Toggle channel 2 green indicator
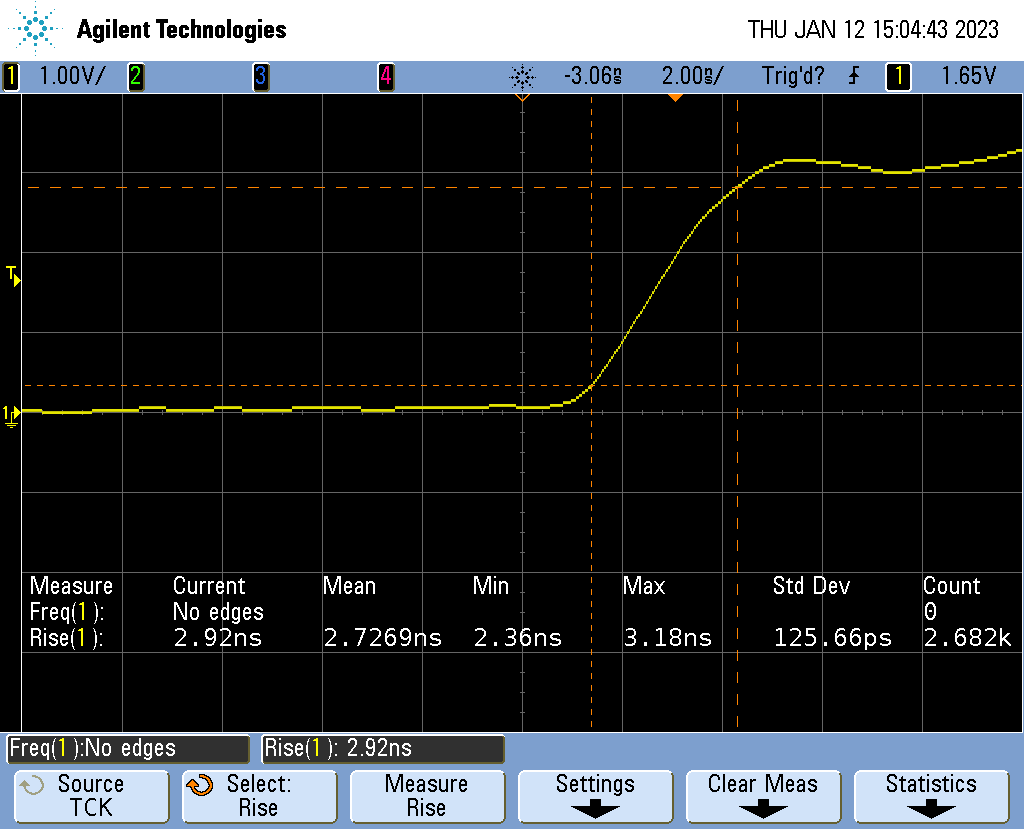1024x829 pixels. tap(135, 76)
